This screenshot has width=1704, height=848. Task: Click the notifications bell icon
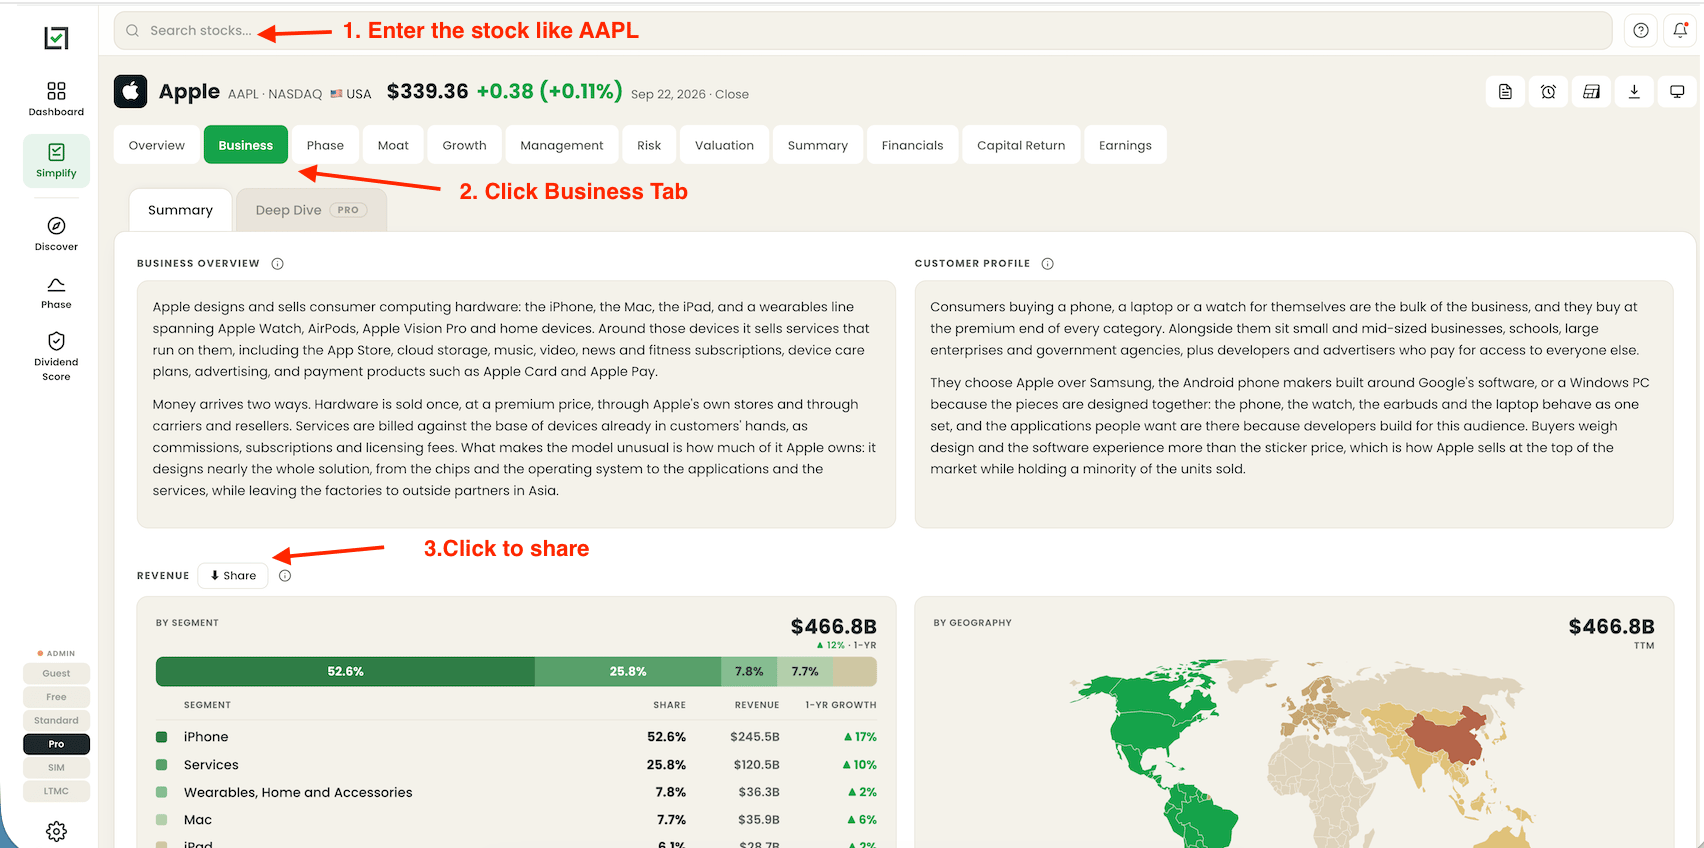[1680, 31]
